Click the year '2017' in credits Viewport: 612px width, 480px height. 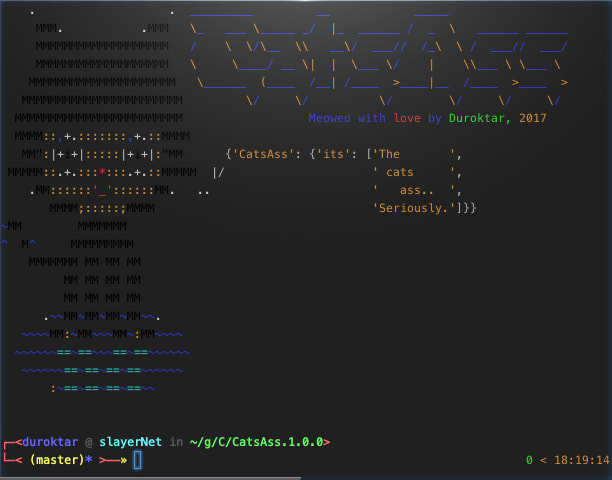(x=532, y=118)
